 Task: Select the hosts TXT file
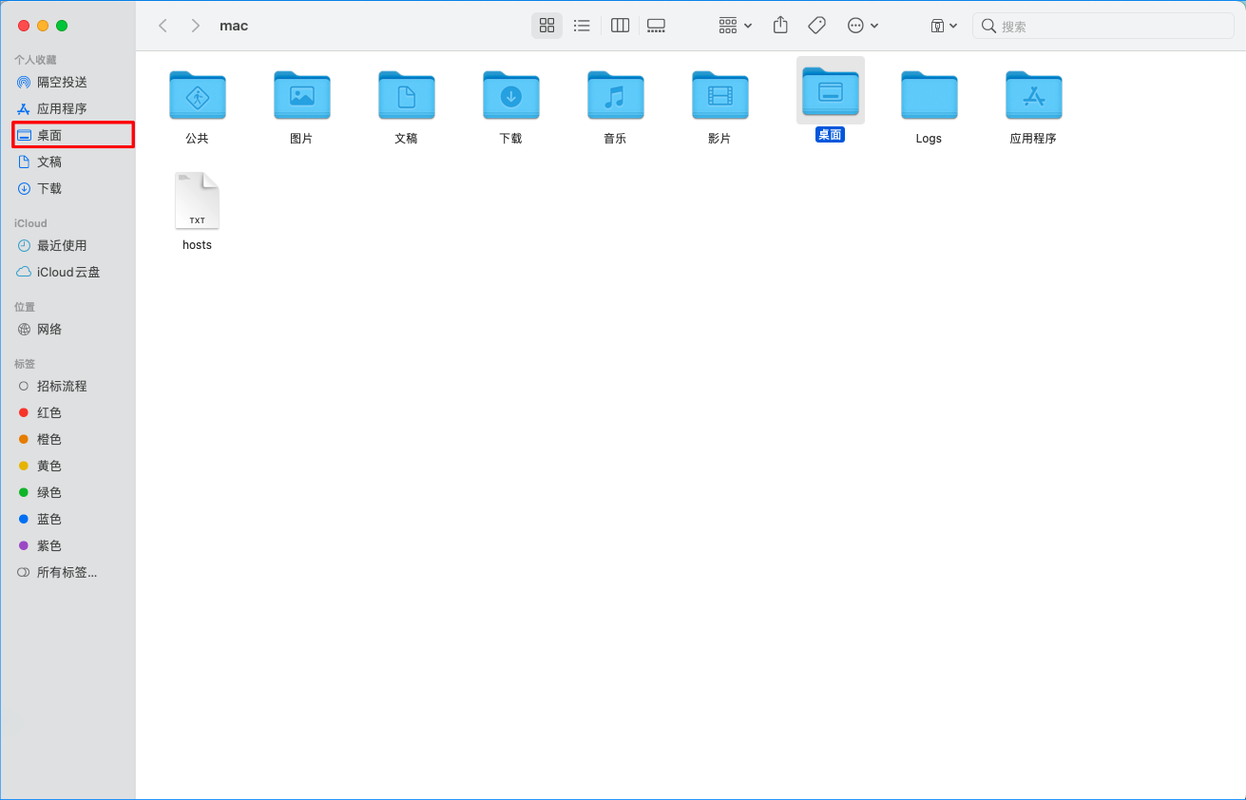pyautogui.click(x=197, y=201)
